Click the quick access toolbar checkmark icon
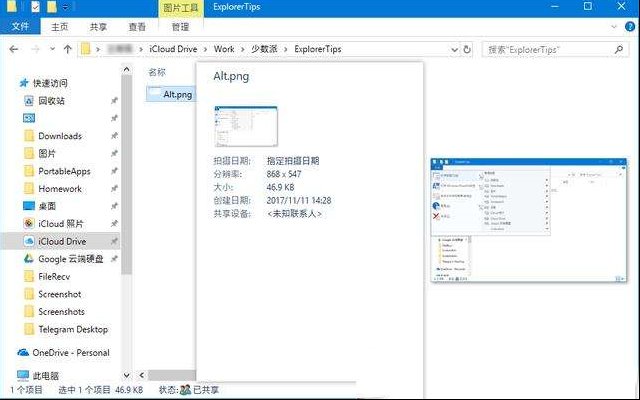Screen dimensions: 640x400 tap(36, 7)
